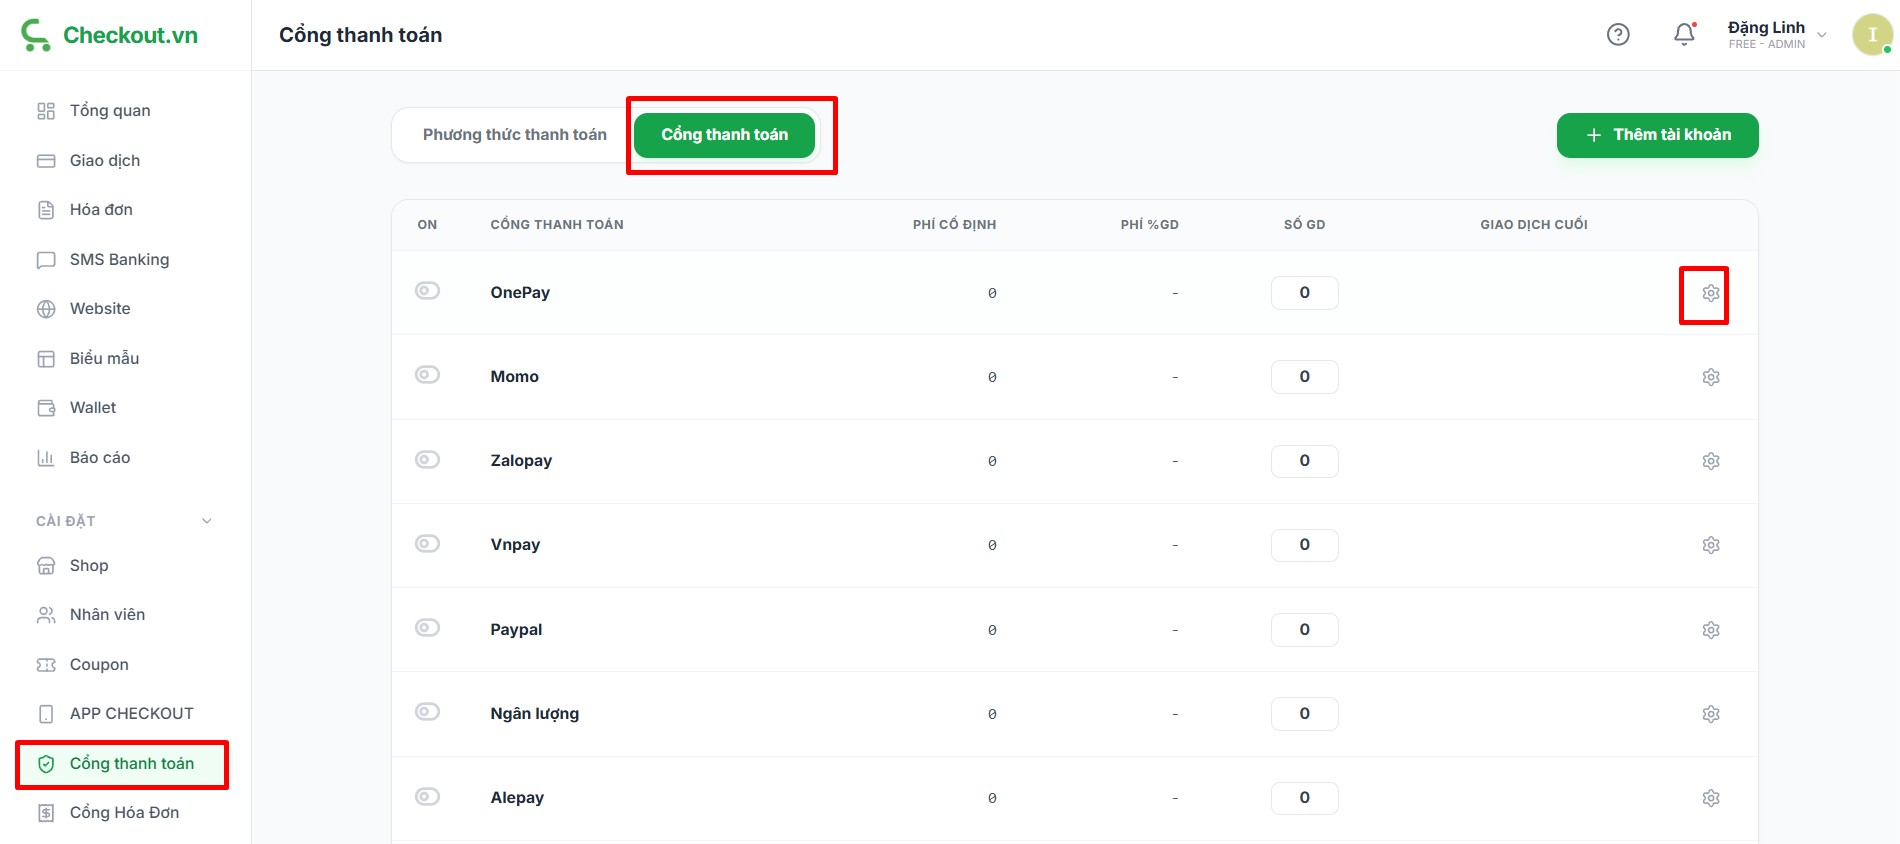Open settings gear for Momo gateway
The width and height of the screenshot is (1900, 844).
pos(1710,377)
